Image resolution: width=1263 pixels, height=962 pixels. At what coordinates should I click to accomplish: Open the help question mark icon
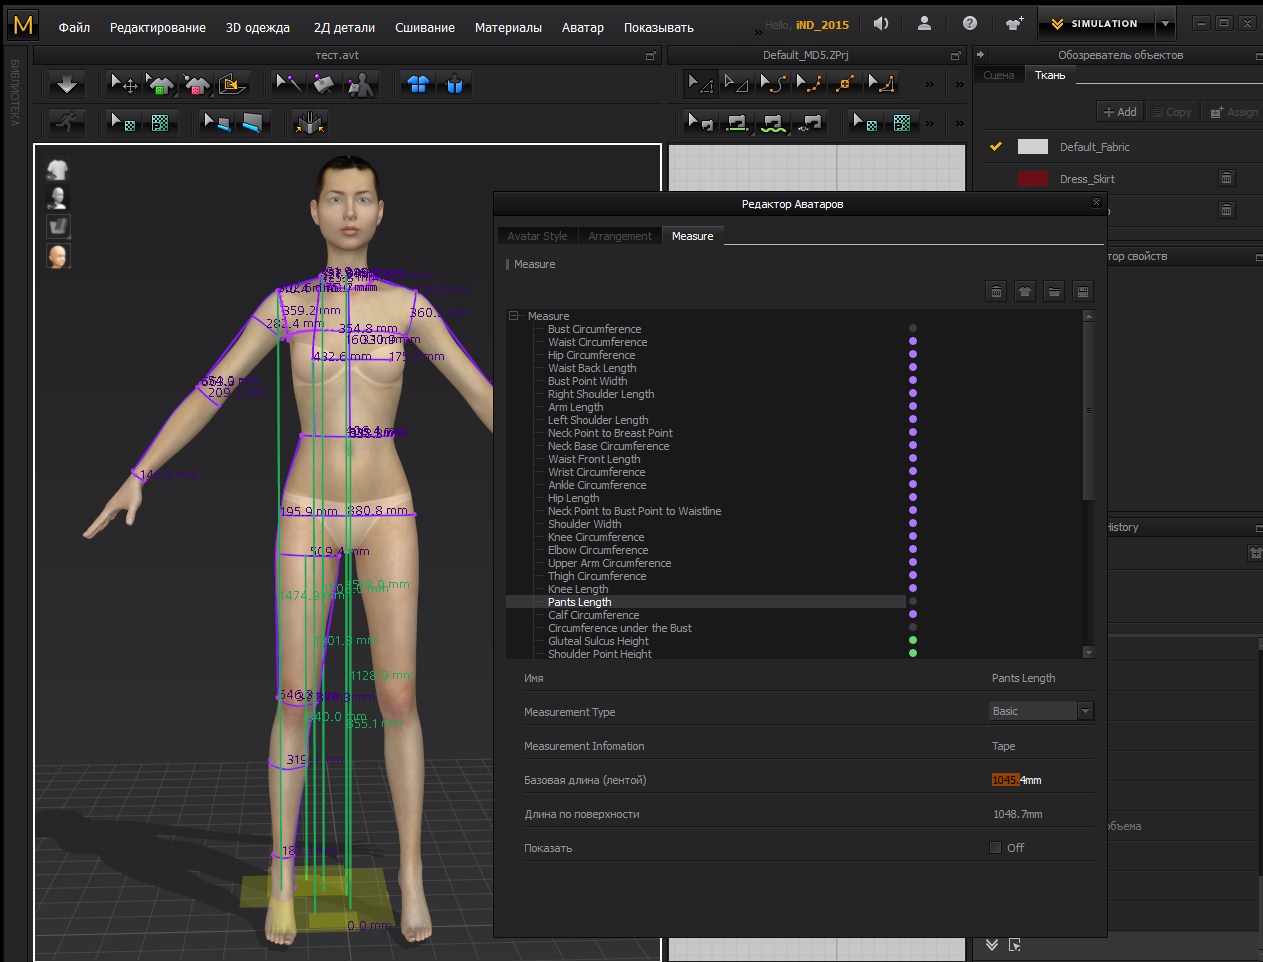click(x=969, y=24)
